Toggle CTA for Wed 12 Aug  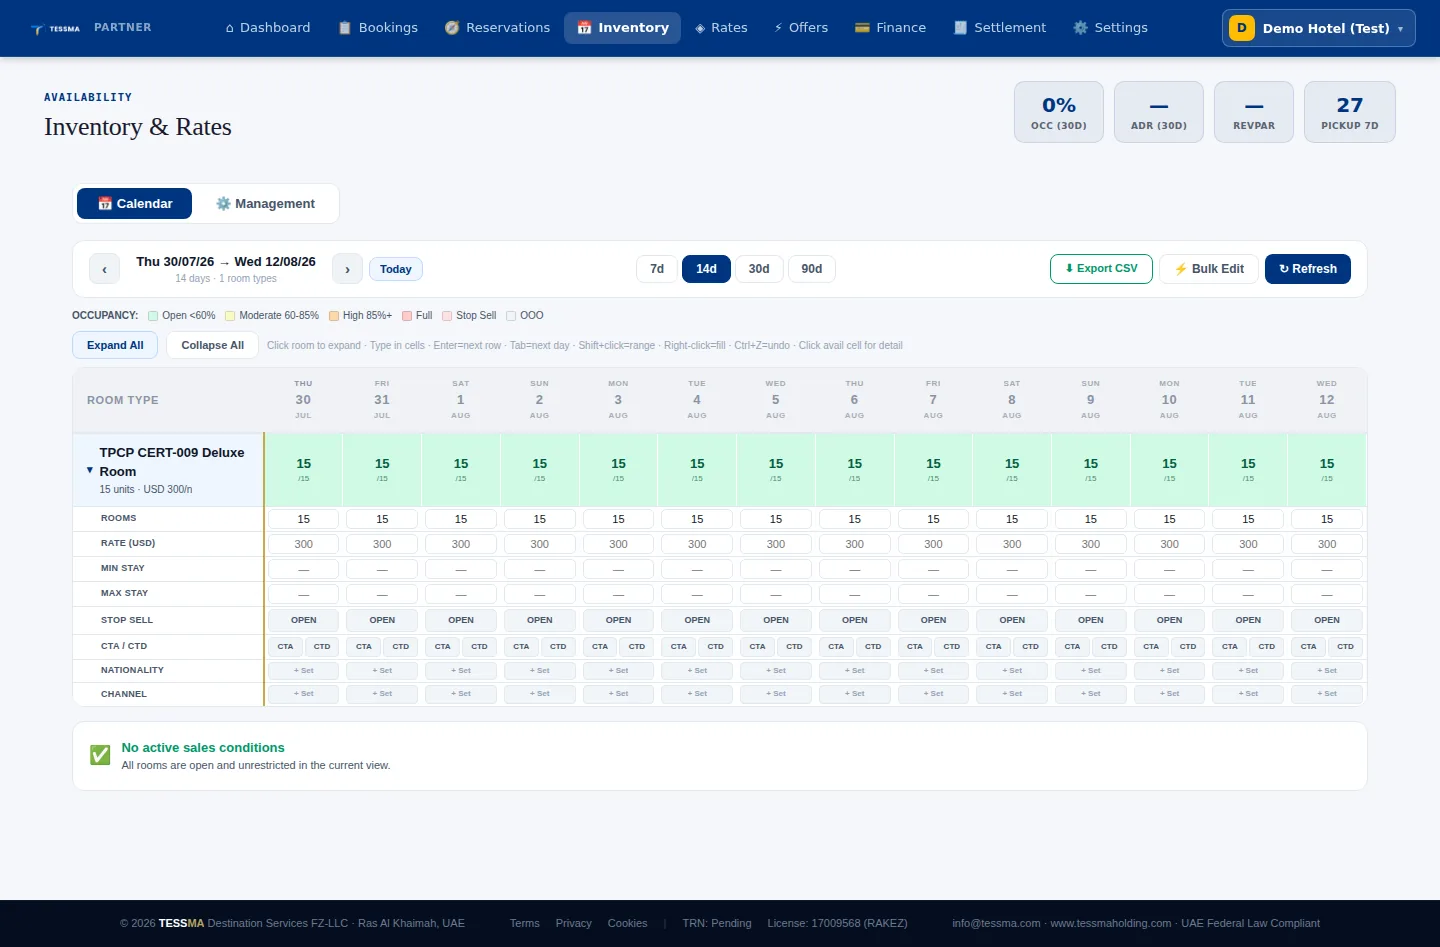tap(1308, 646)
